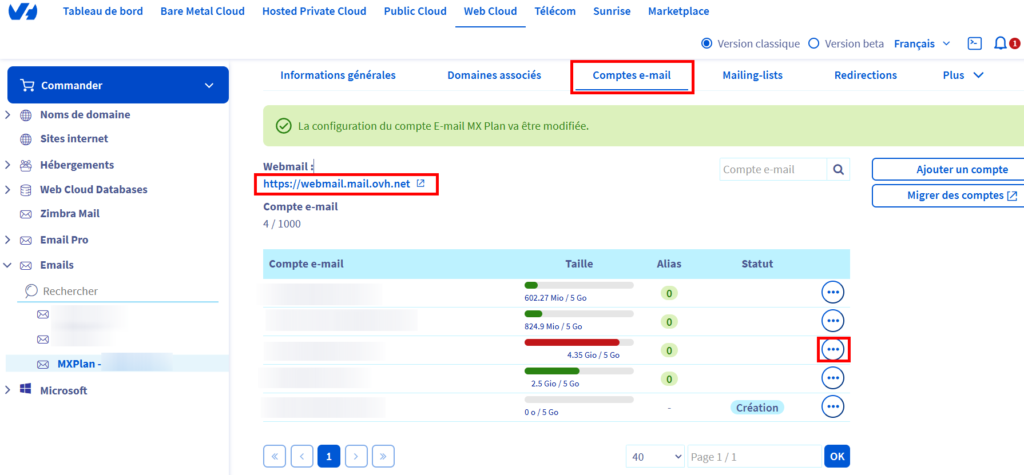
Task: Expand the Web Cloud Databases tree node
Action: coord(8,189)
